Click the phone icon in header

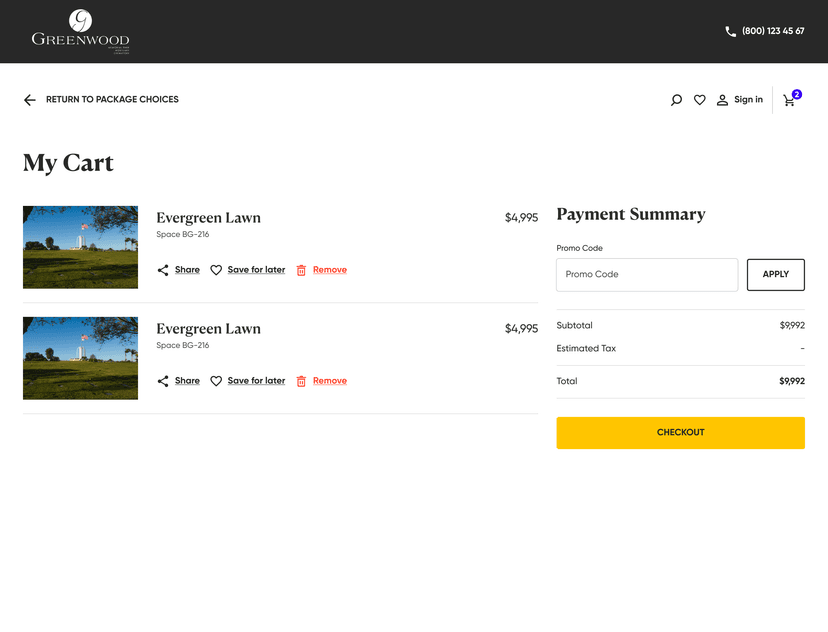730,31
